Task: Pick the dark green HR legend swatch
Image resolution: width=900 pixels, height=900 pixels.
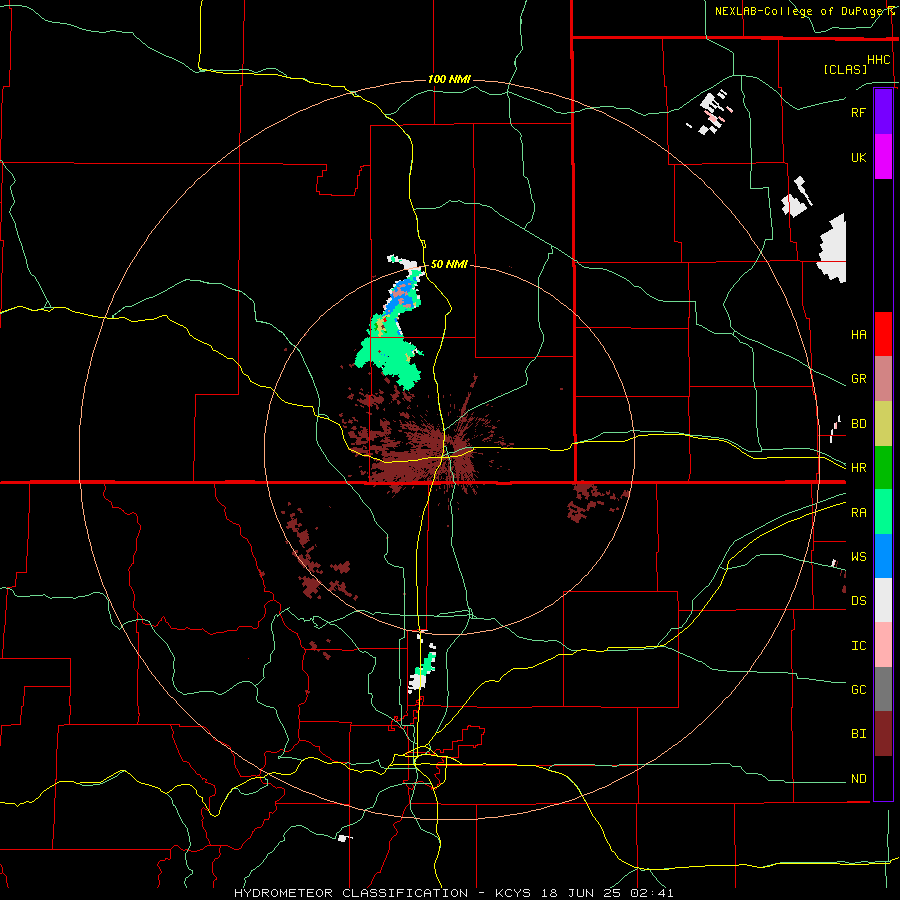Action: (883, 468)
